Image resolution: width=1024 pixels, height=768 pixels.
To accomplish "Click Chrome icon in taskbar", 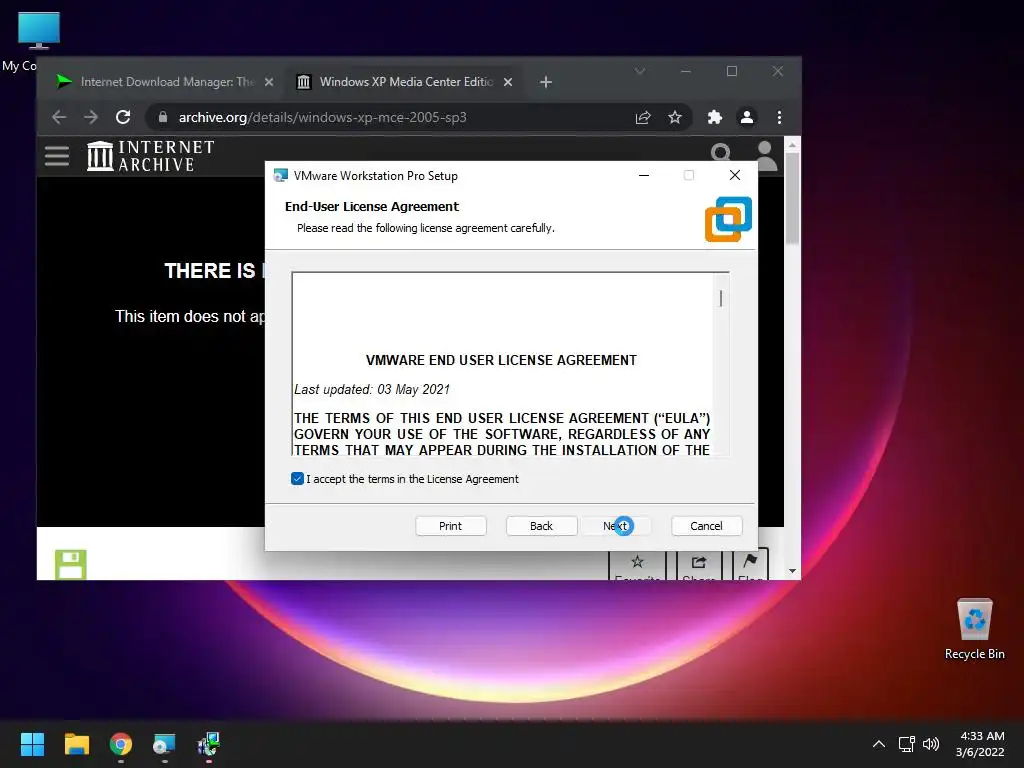I will 121,744.
